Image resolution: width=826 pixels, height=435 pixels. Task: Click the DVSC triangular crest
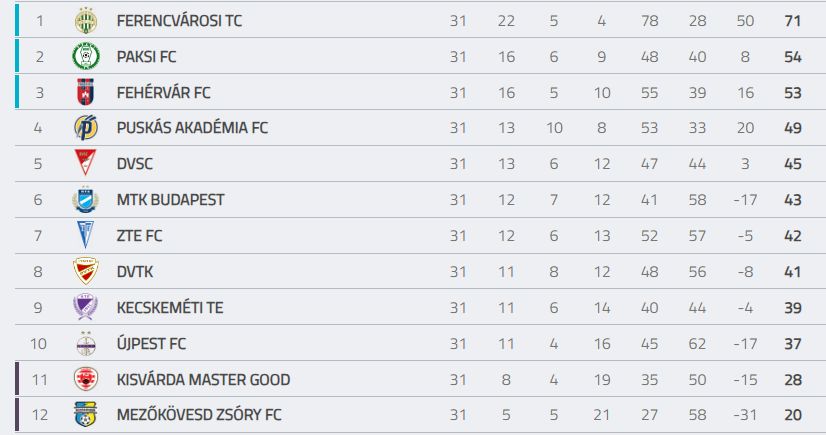(85, 162)
